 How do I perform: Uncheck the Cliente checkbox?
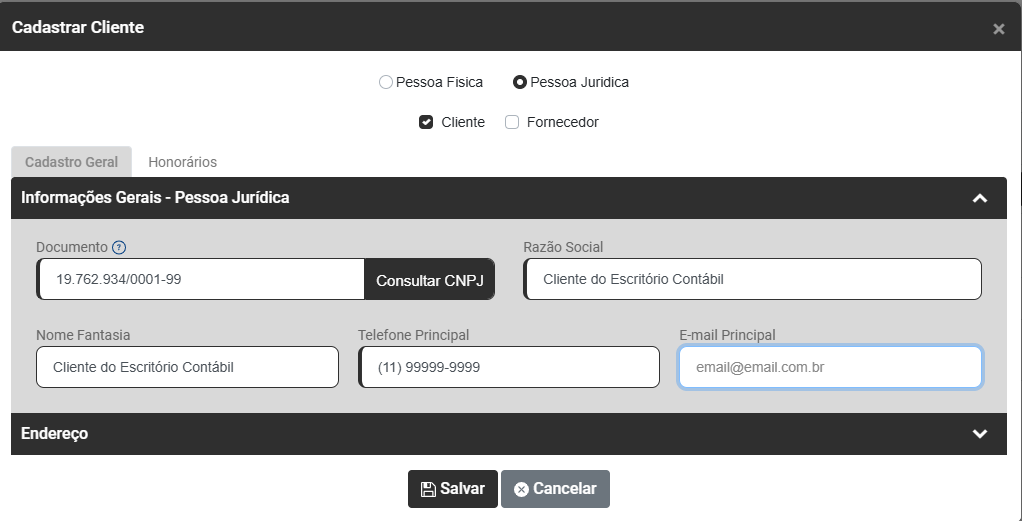pos(426,123)
